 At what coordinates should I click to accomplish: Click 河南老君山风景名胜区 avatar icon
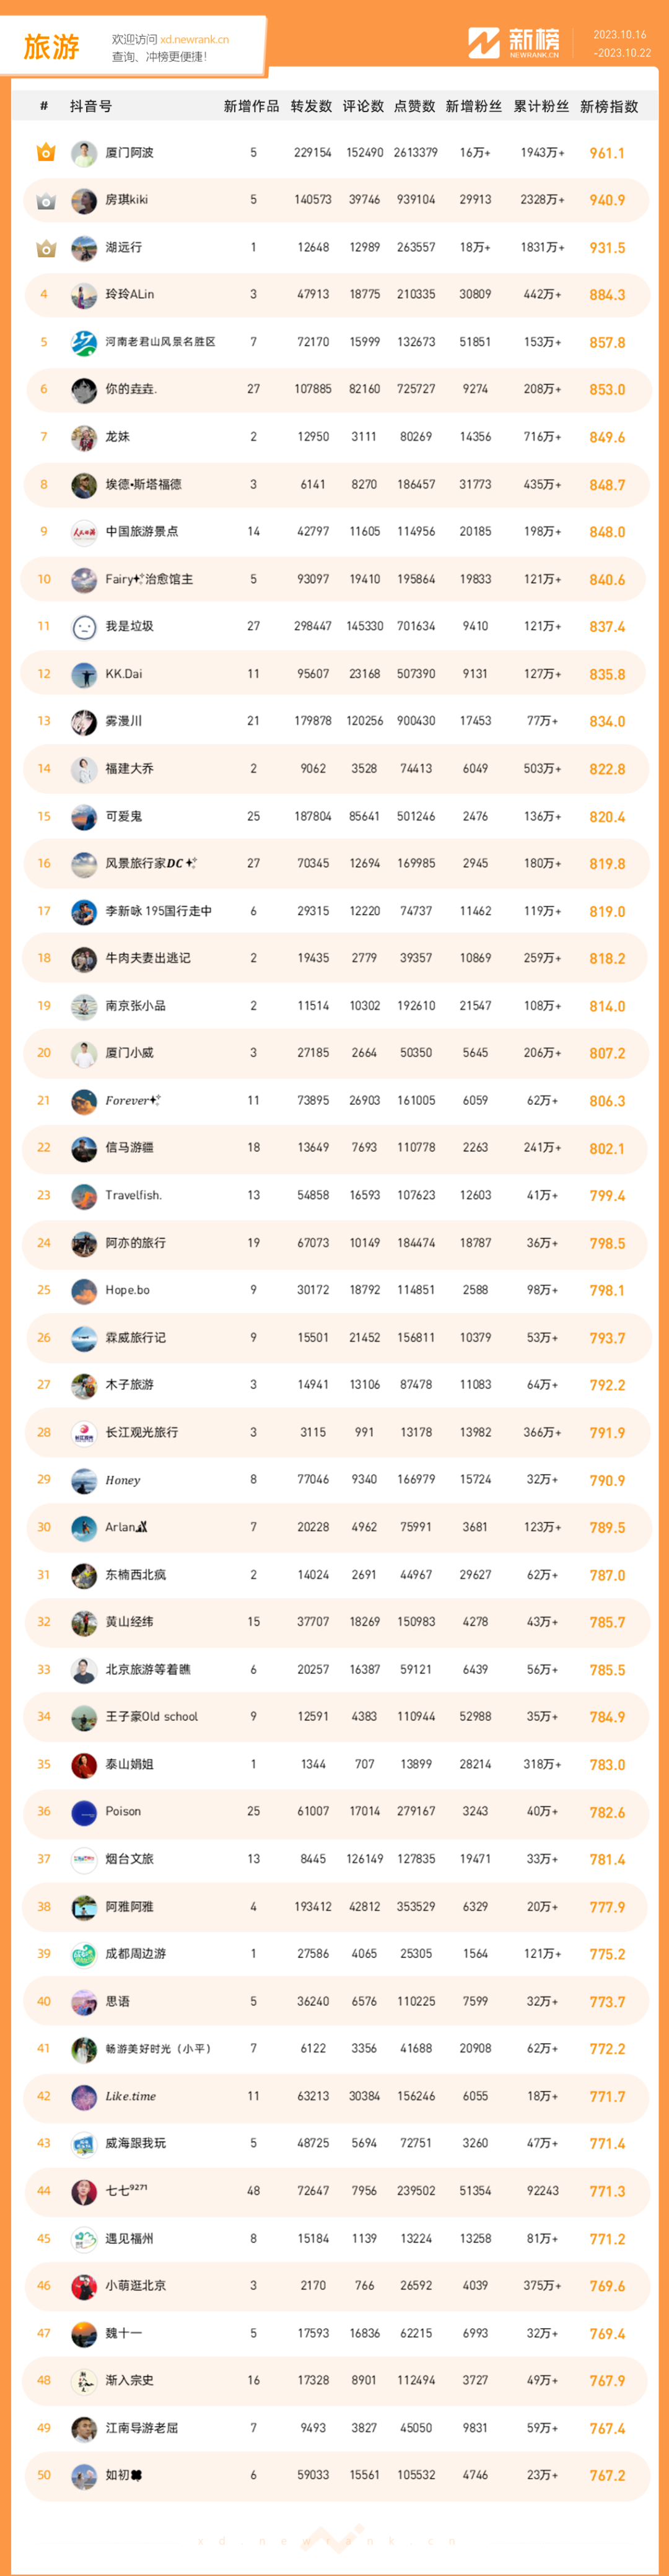click(84, 342)
